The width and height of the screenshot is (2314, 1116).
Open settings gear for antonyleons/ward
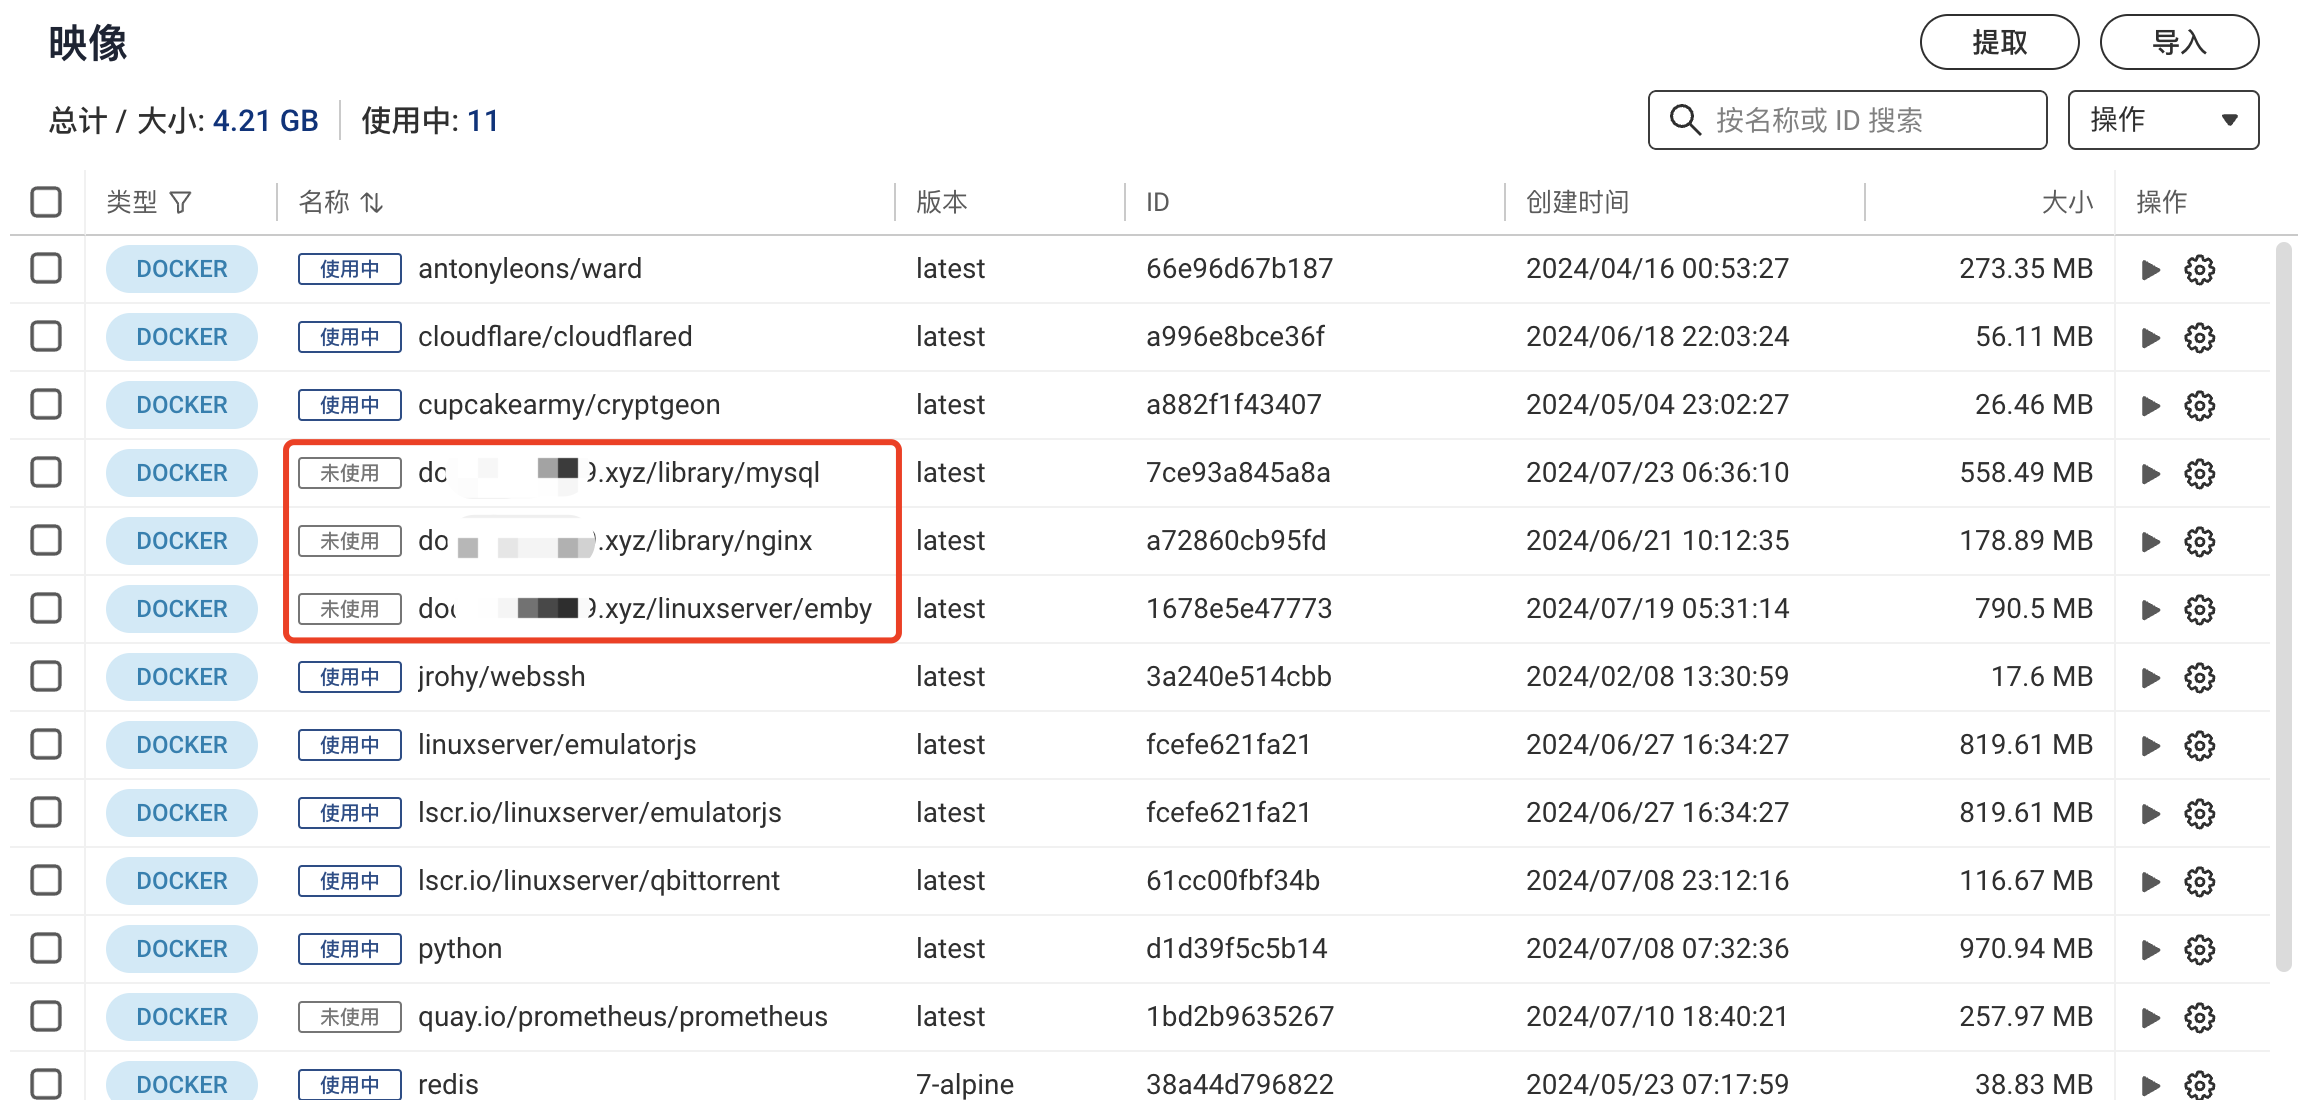tap(2200, 270)
